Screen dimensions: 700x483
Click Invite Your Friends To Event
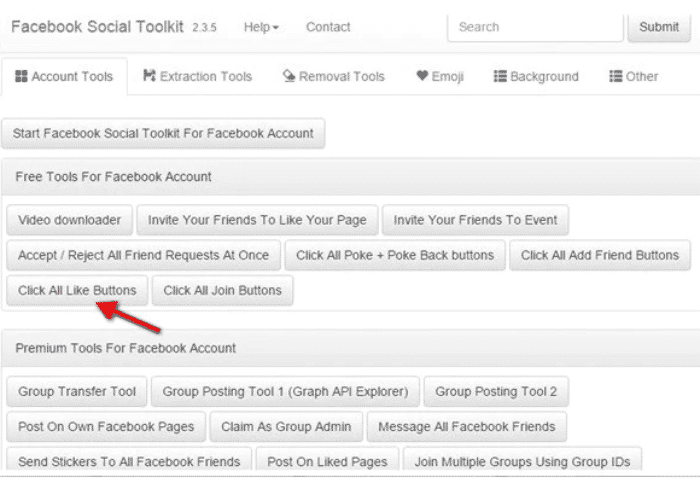click(475, 220)
